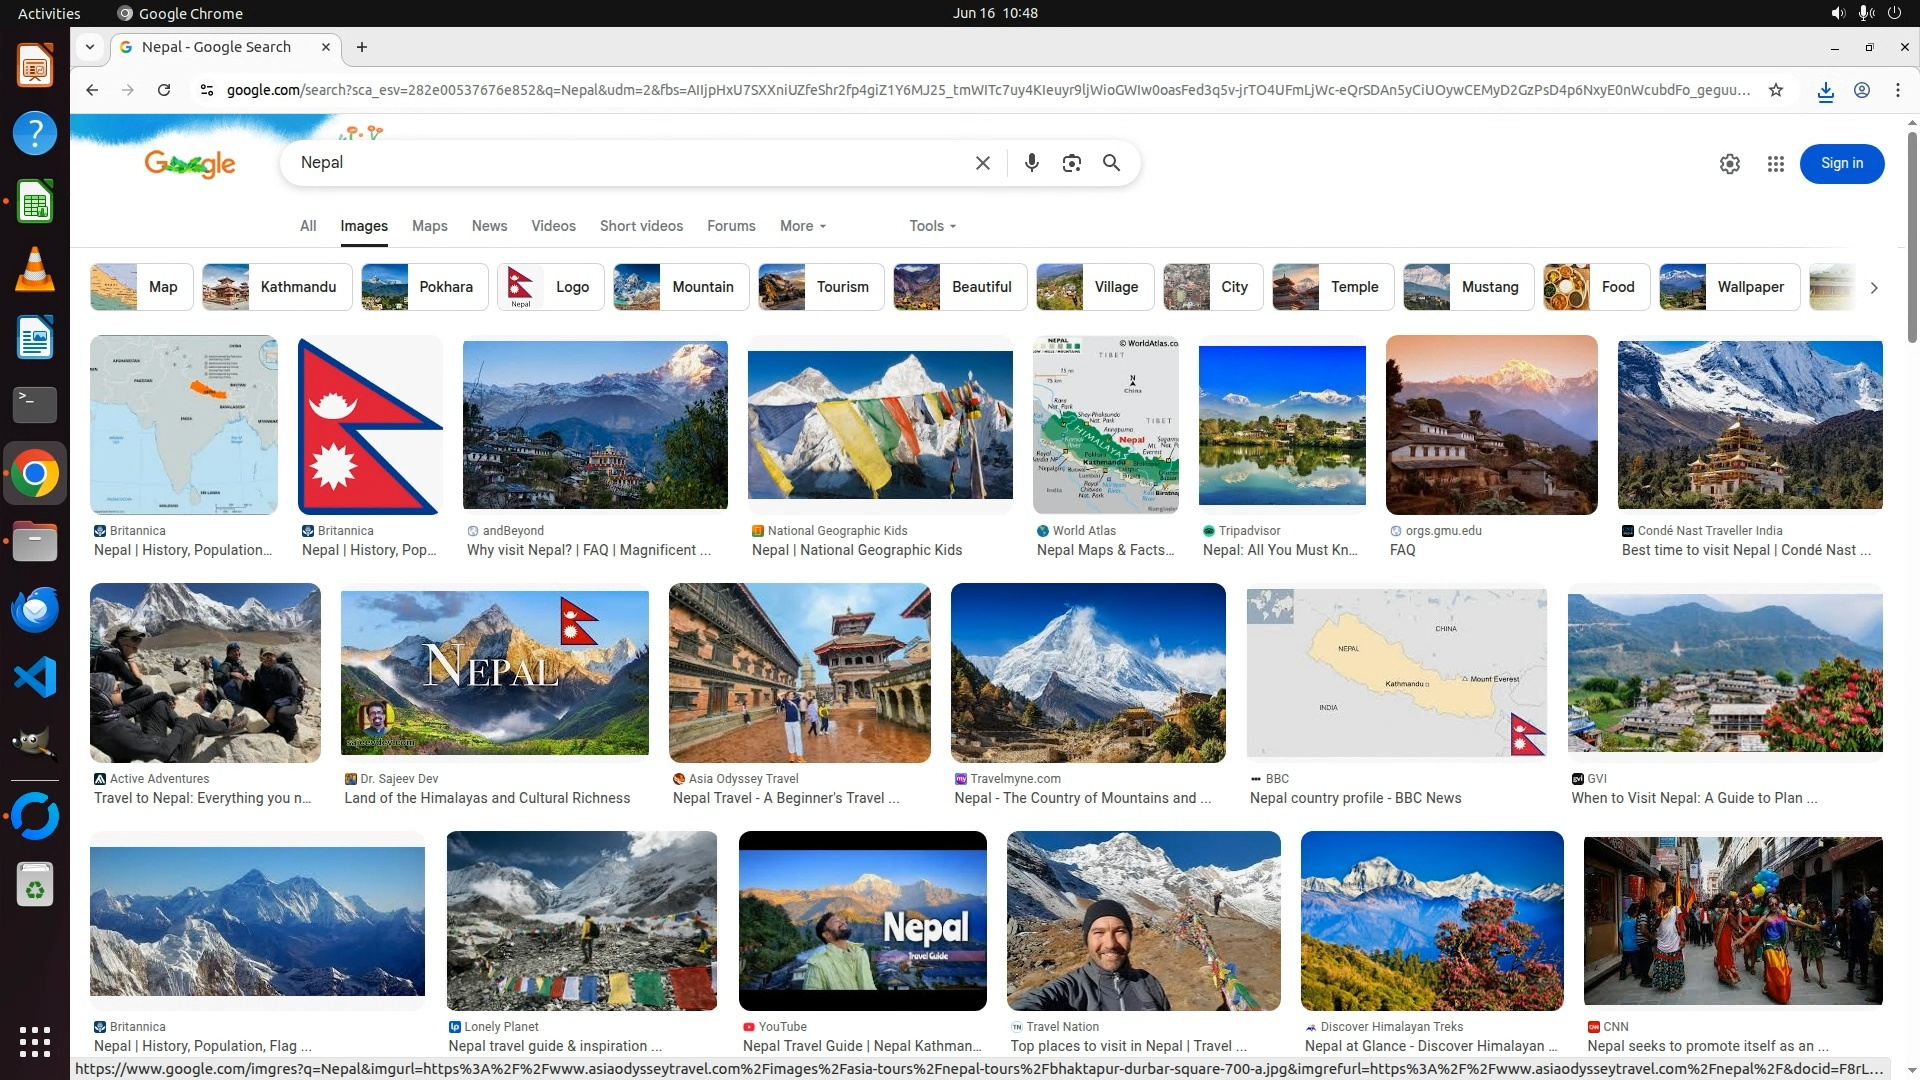Bookmark this page with star icon
Viewport: 1920px width, 1080px height.
tap(1775, 90)
